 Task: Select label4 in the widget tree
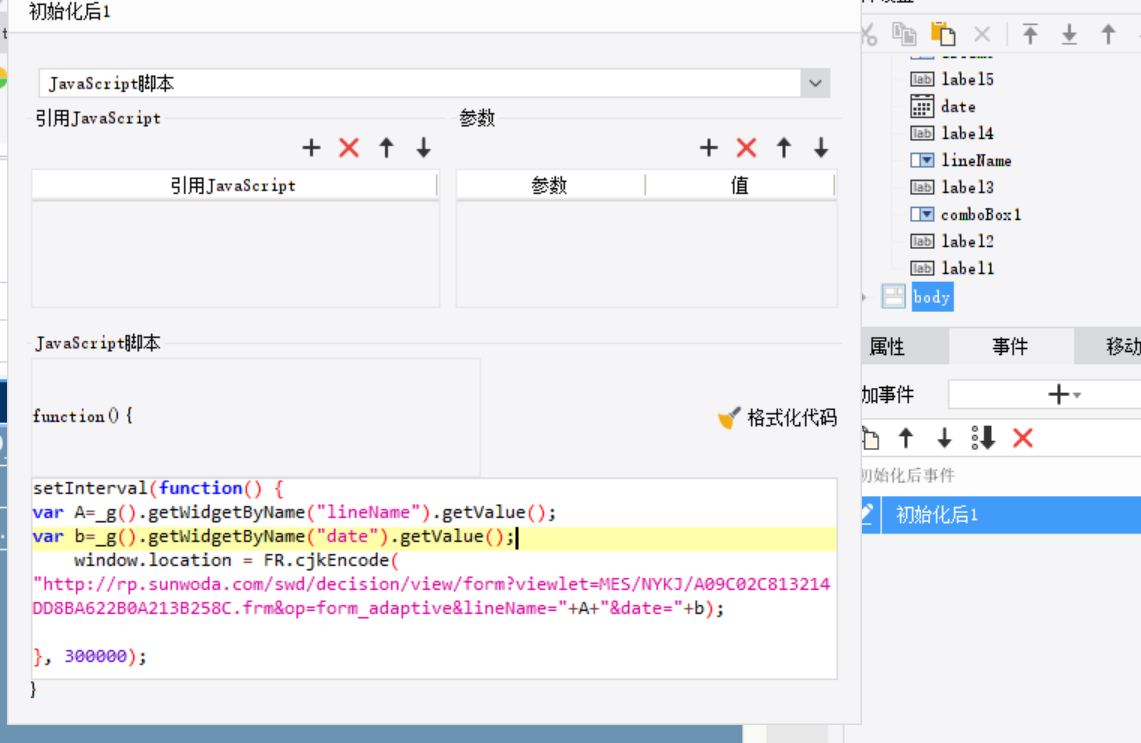coord(967,134)
